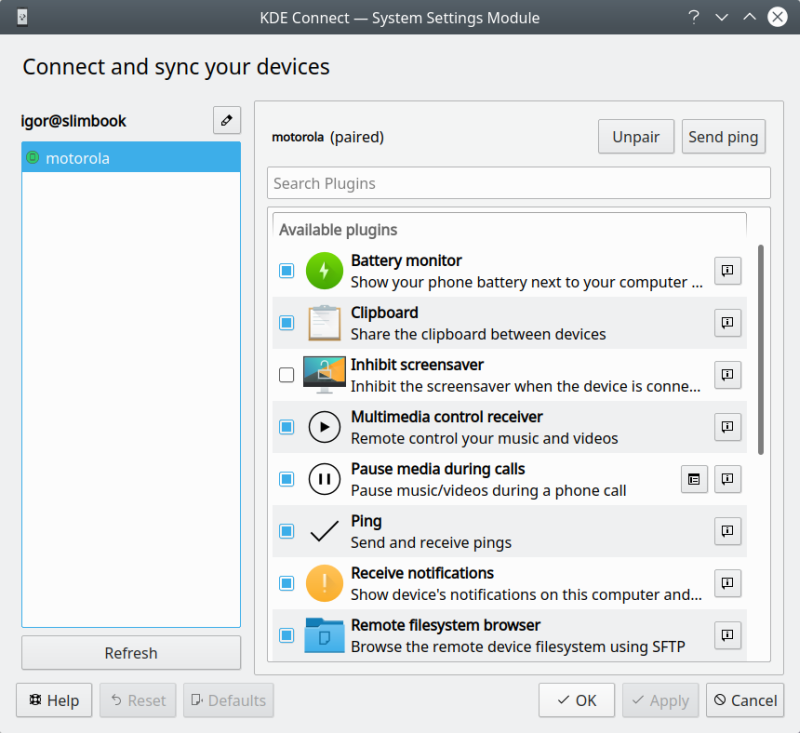Viewport: 800px width, 733px height.
Task: Refresh the device list
Action: (x=130, y=652)
